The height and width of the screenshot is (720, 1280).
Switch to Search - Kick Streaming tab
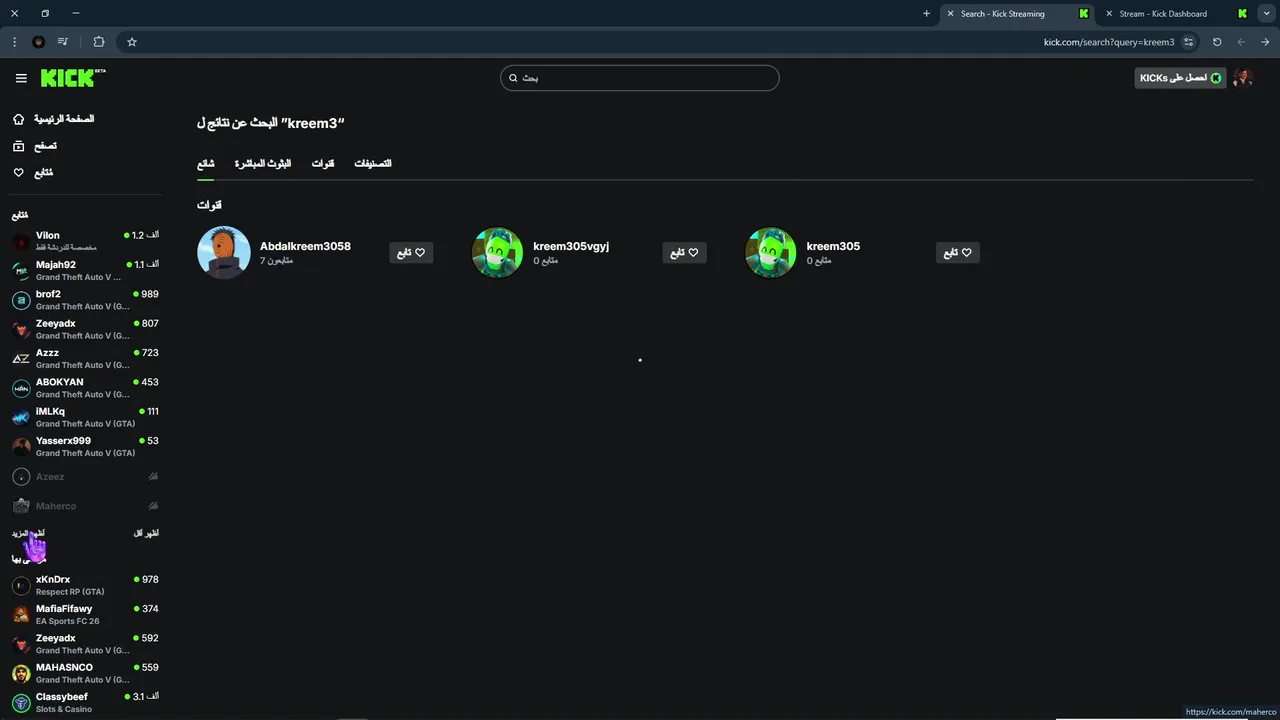[x=1019, y=14]
